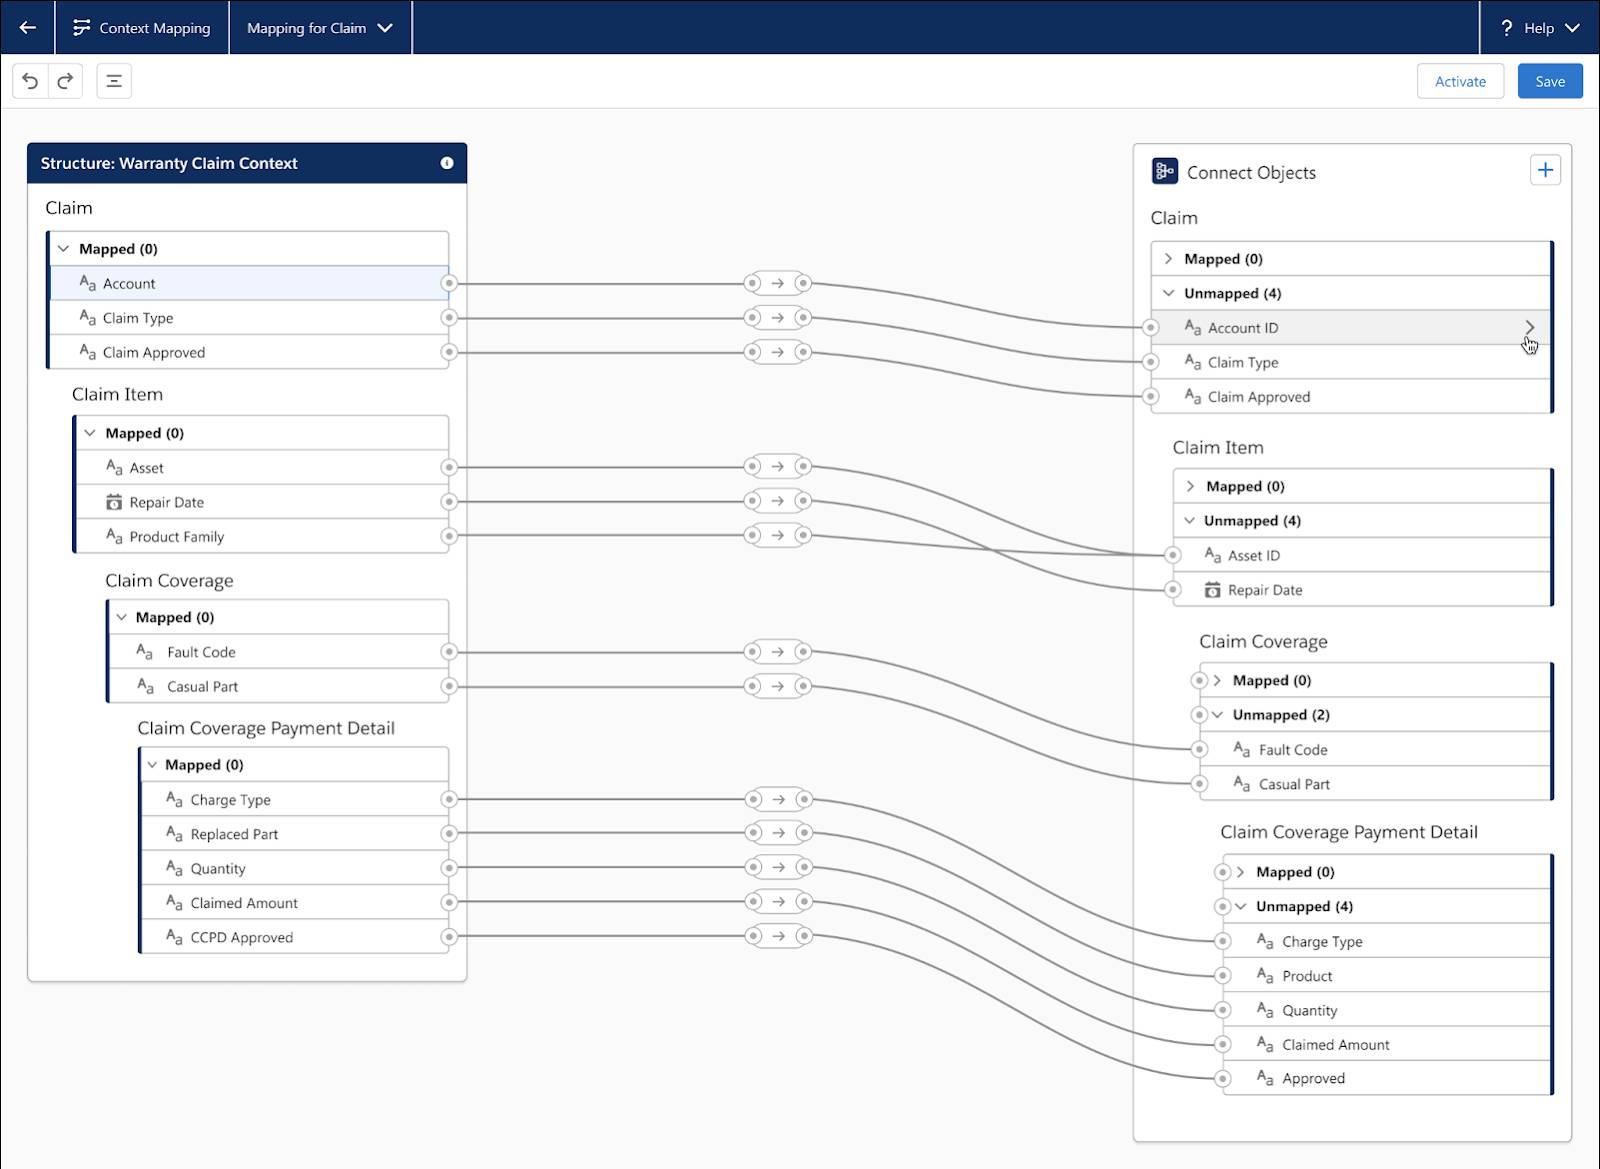Viewport: 1600px width, 1169px height.
Task: Click the undo icon
Action: tap(29, 81)
